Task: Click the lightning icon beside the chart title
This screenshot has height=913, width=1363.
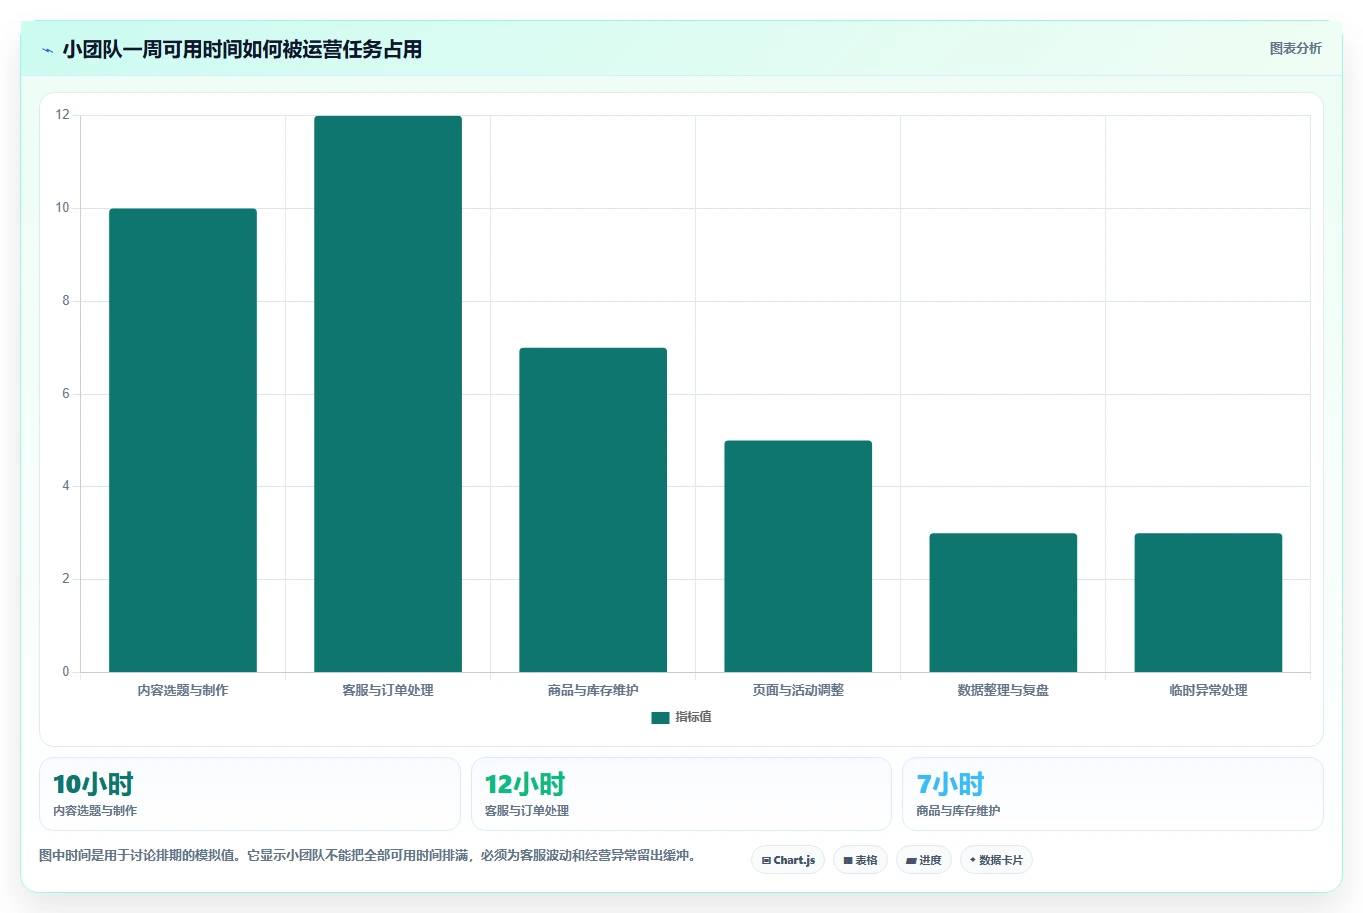Action: 47,50
